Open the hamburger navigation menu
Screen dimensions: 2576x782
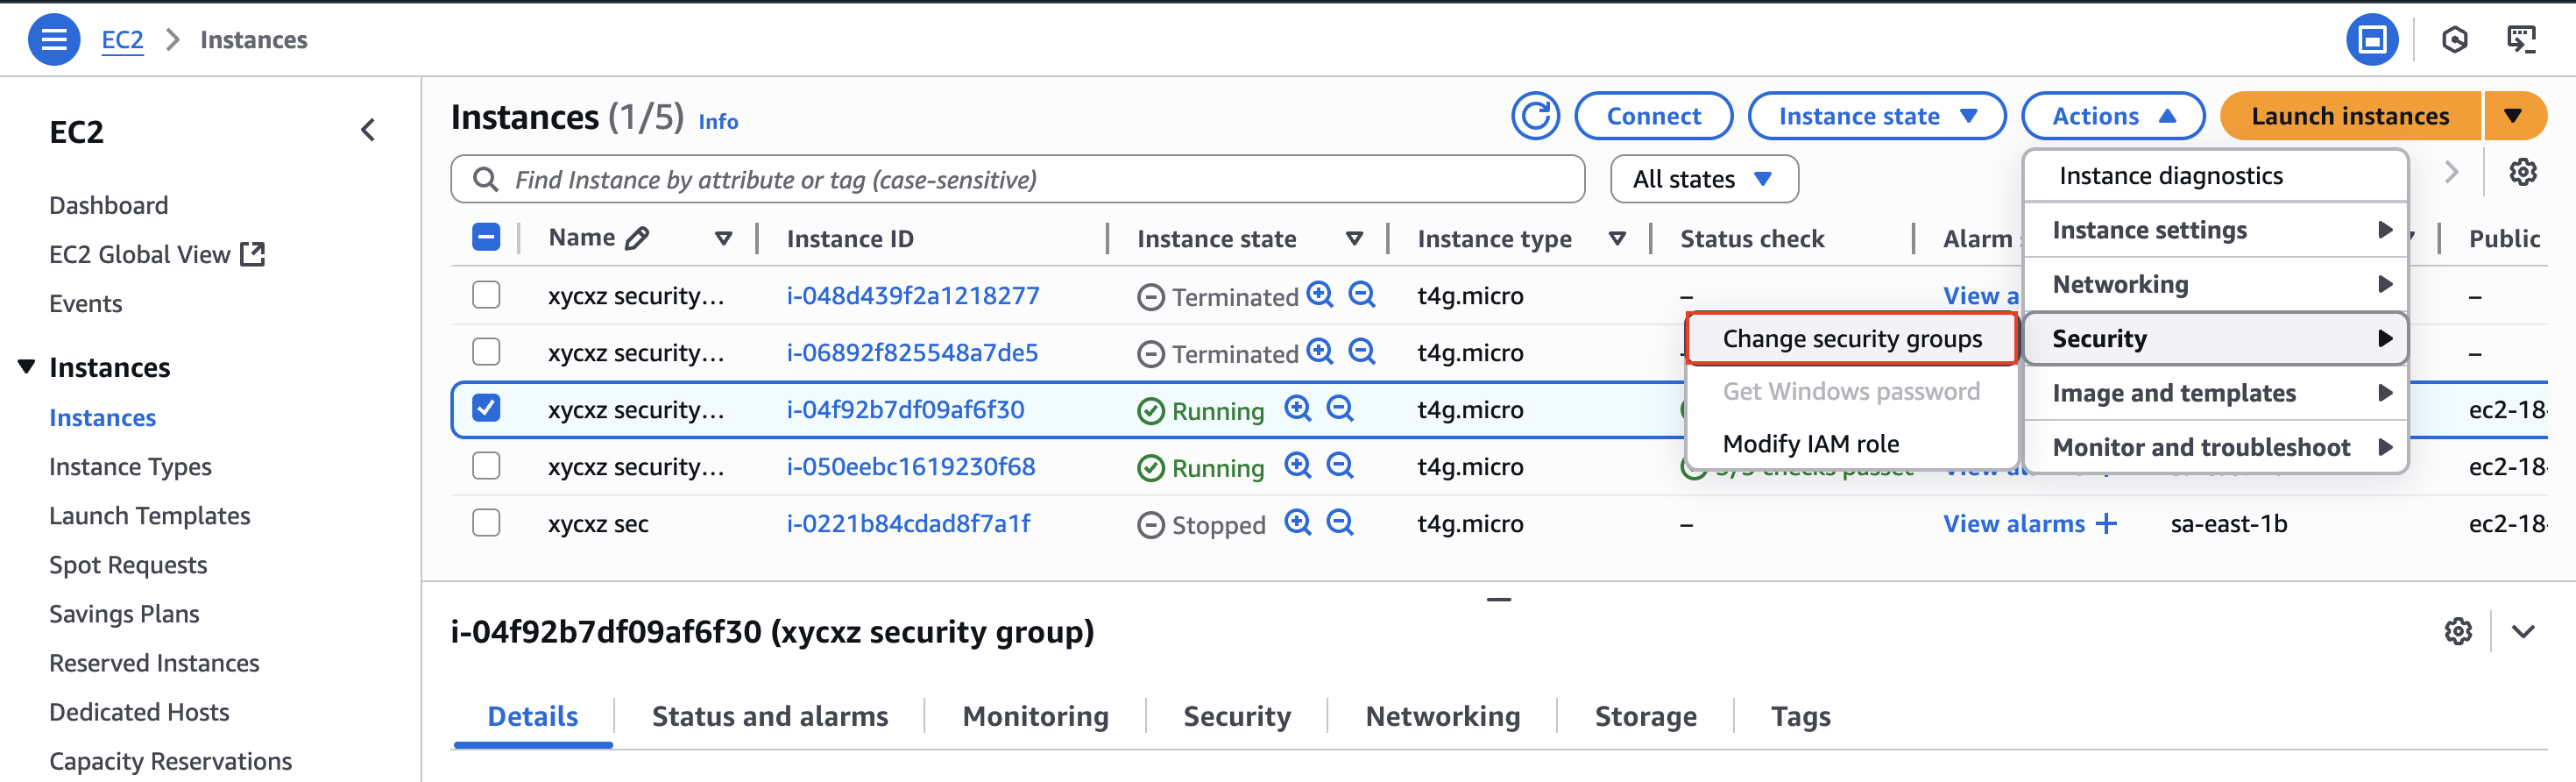pyautogui.click(x=54, y=40)
